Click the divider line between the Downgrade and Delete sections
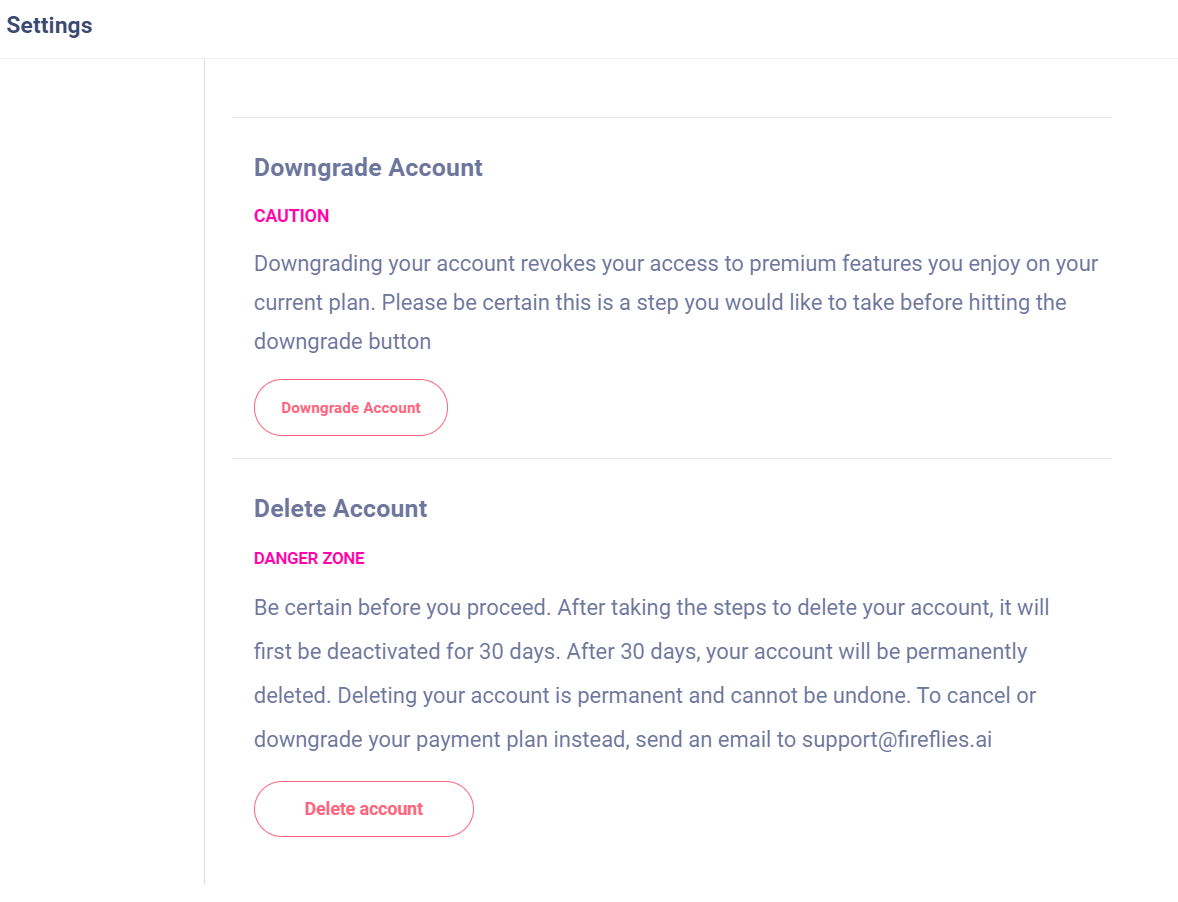Viewport: 1178px width, 902px height. point(672,458)
